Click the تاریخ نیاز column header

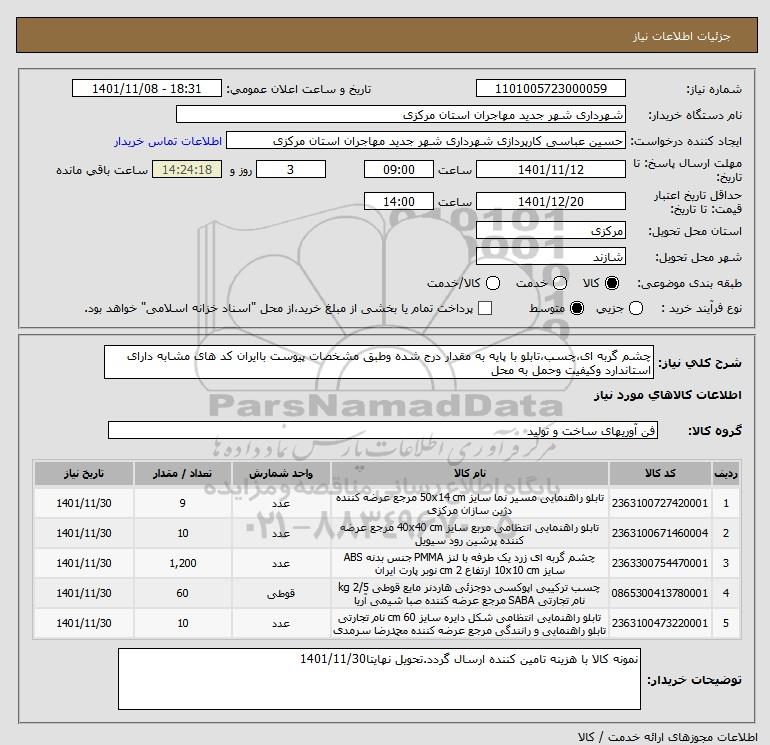(83, 473)
